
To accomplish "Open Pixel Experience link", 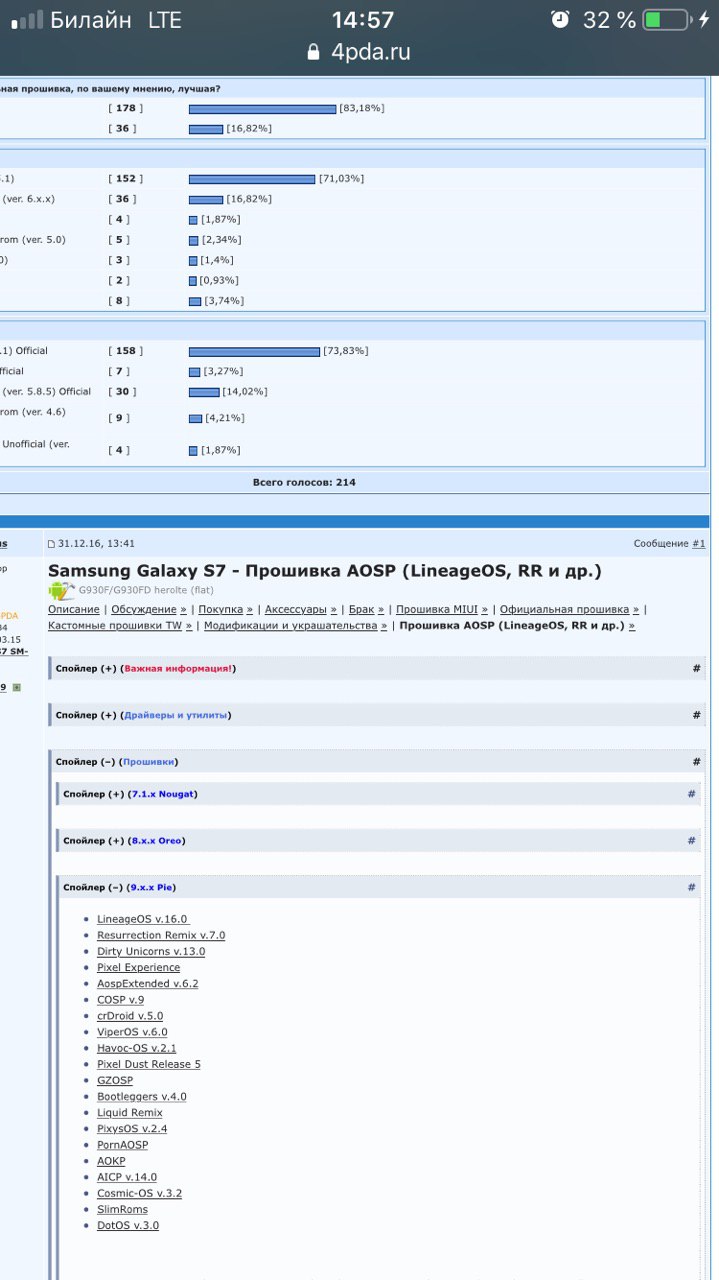I will click(x=139, y=967).
